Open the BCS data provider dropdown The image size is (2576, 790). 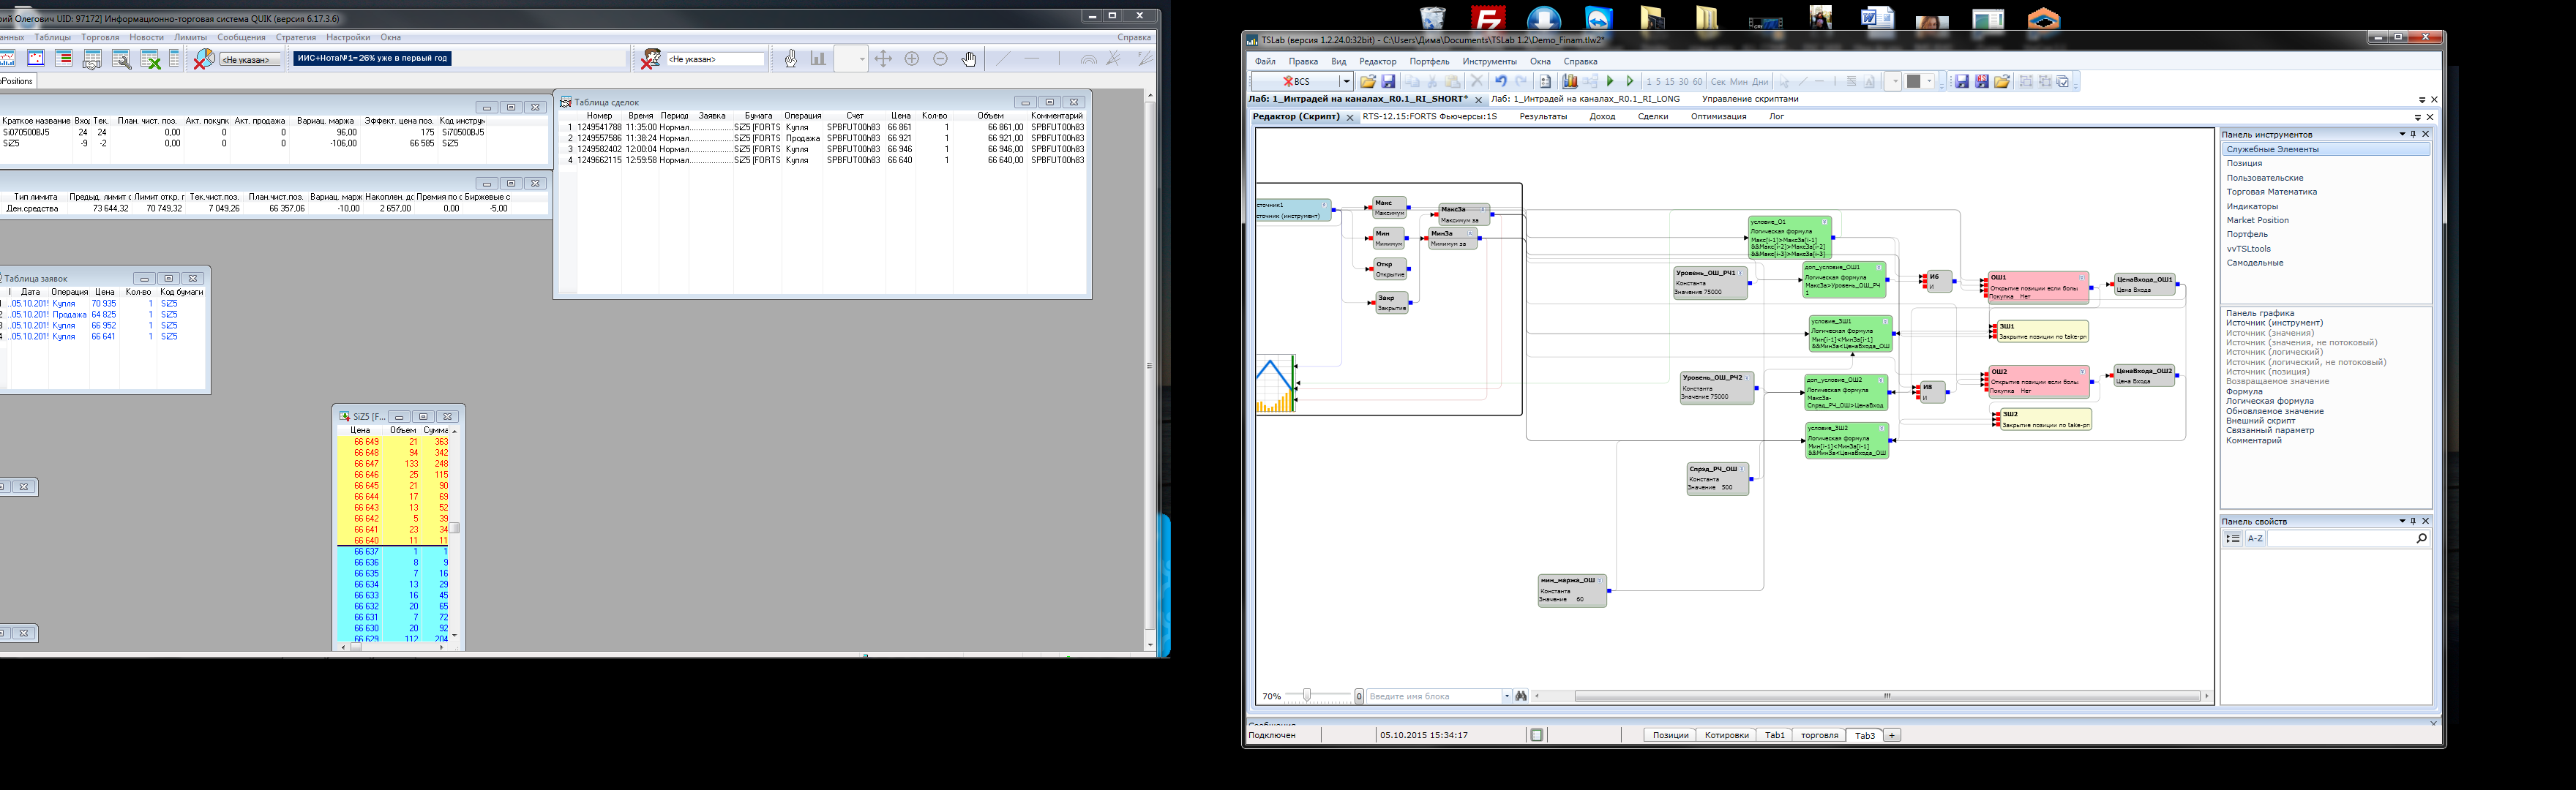pyautogui.click(x=1346, y=81)
